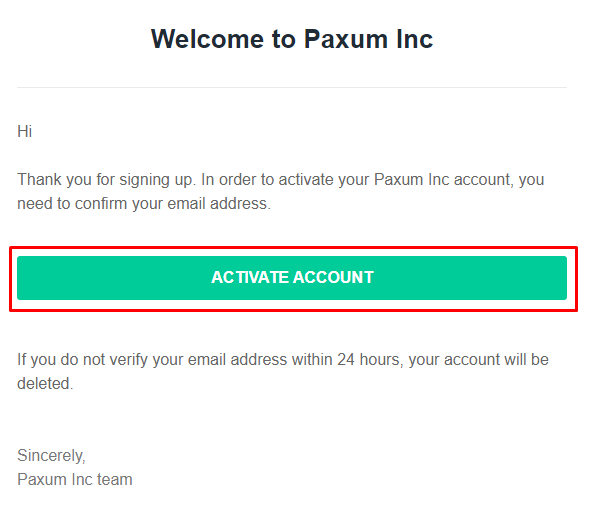Click the "Paxum Inc team" signature
The height and width of the screenshot is (509, 590).
pyautogui.click(x=75, y=480)
